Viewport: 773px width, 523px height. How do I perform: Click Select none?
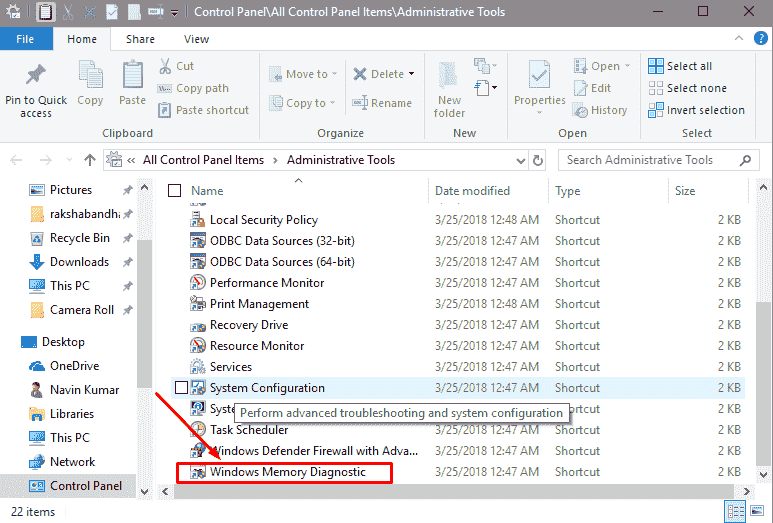pyautogui.click(x=687, y=88)
